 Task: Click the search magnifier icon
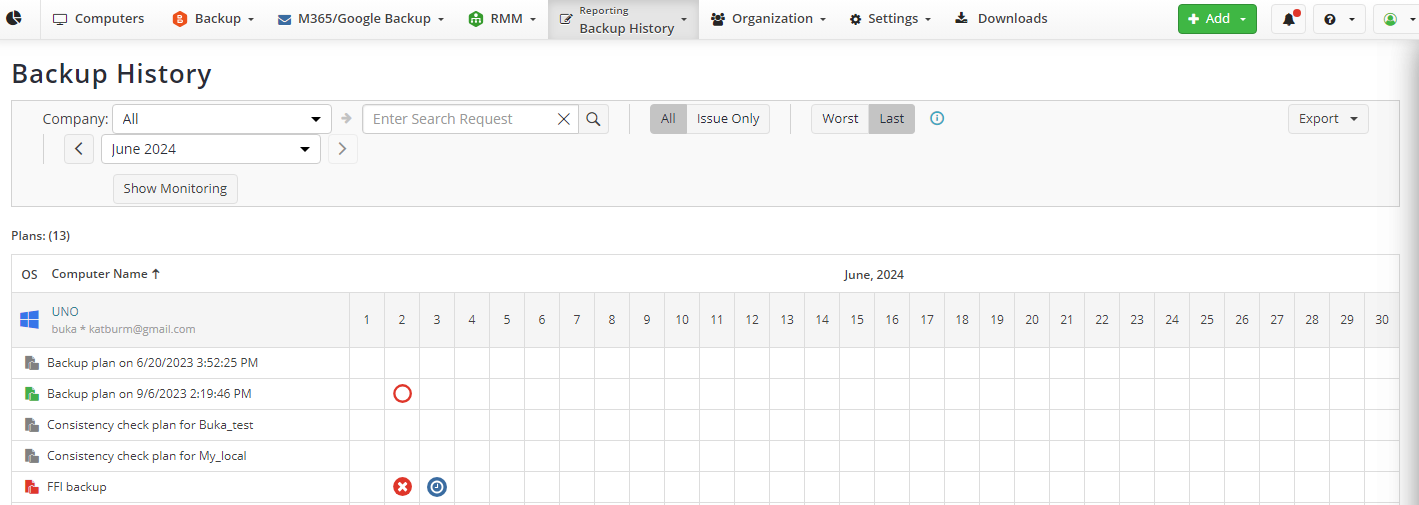pos(593,119)
